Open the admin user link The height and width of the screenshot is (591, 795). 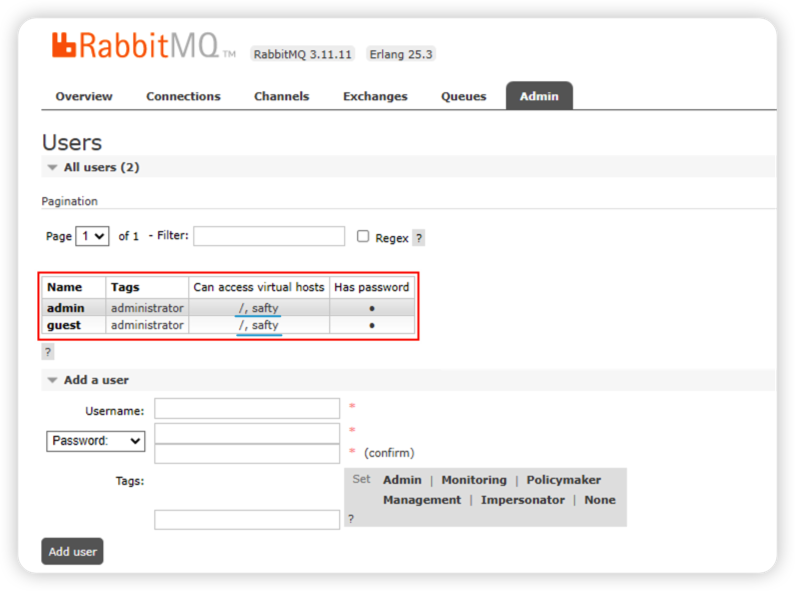coord(66,308)
